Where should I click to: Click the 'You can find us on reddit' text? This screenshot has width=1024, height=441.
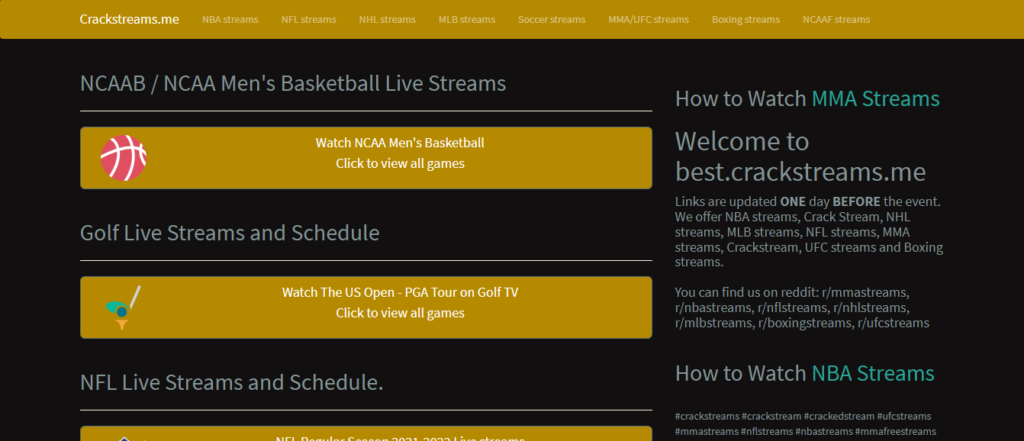coord(746,292)
